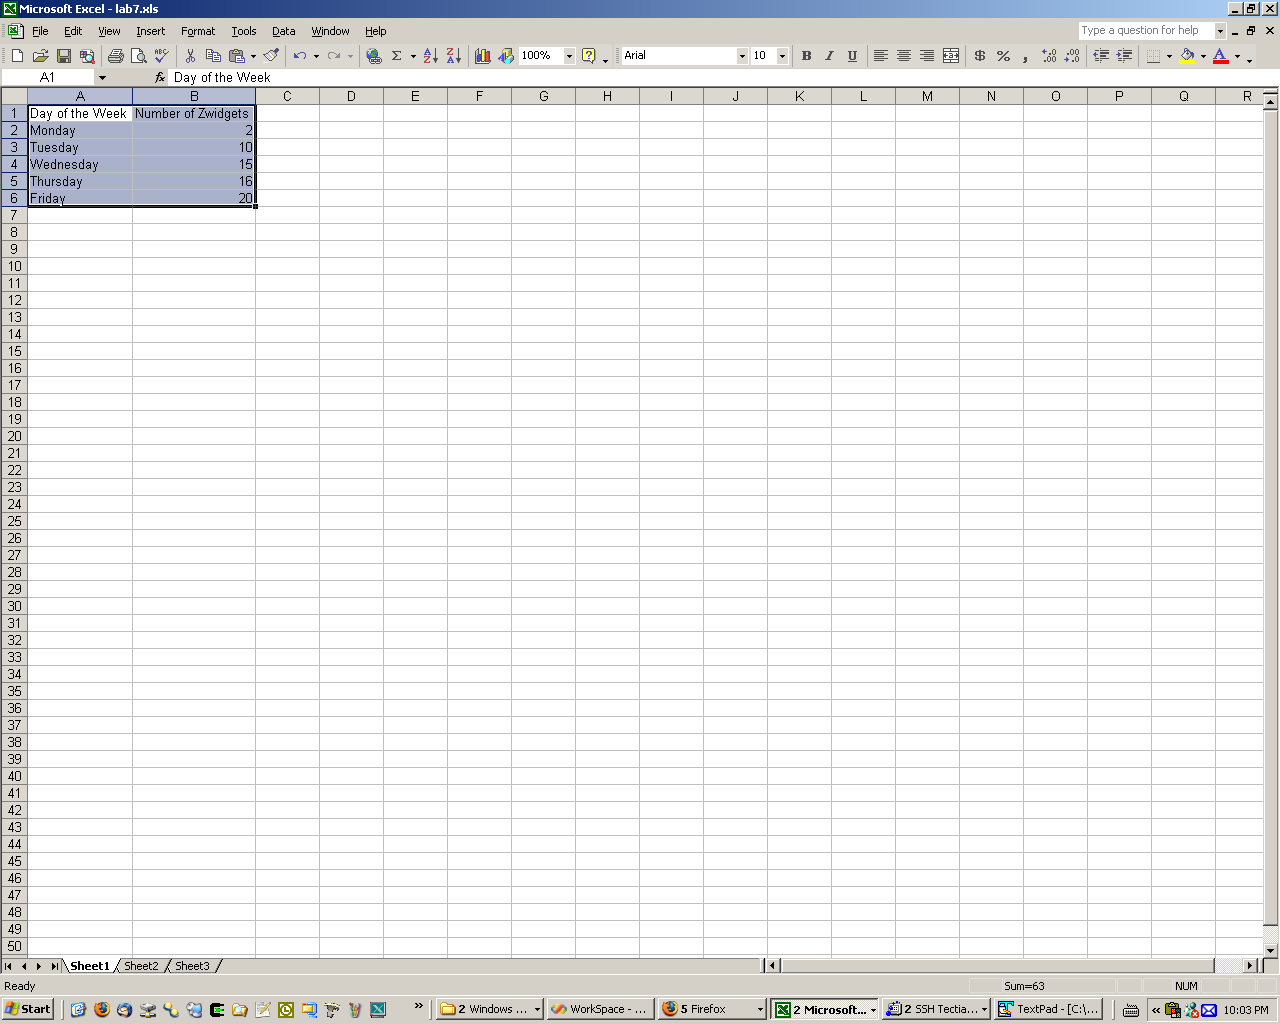Image resolution: width=1280 pixels, height=1024 pixels.
Task: Activate the Format Painter brush
Action: 271,56
